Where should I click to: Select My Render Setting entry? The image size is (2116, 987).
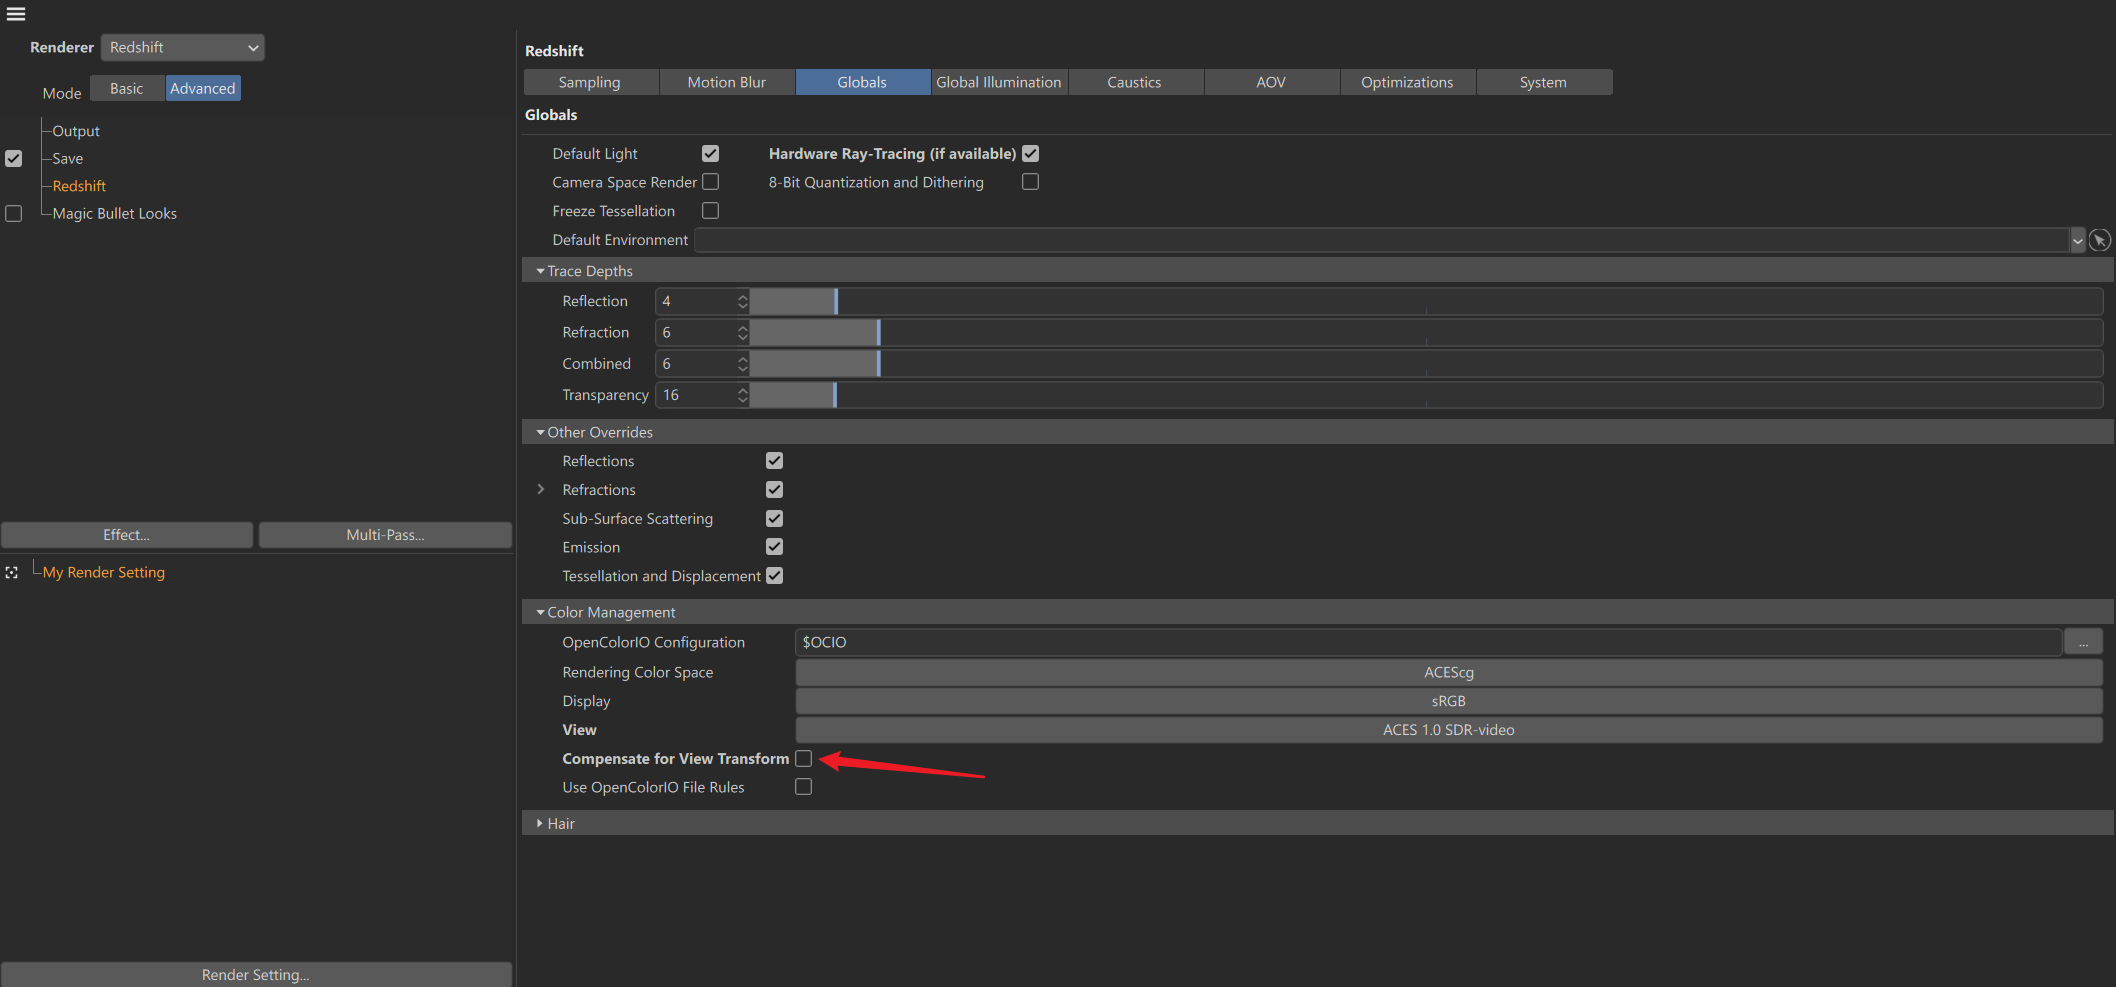104,572
